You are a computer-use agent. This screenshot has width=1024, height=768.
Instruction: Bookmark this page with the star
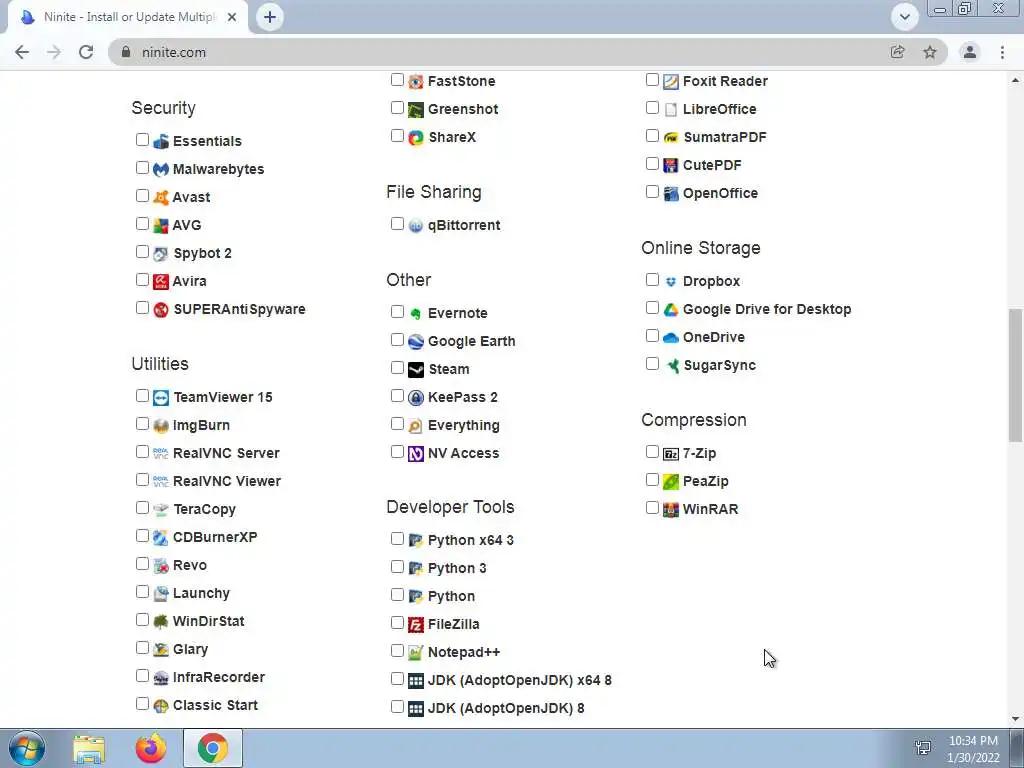pyautogui.click(x=930, y=52)
